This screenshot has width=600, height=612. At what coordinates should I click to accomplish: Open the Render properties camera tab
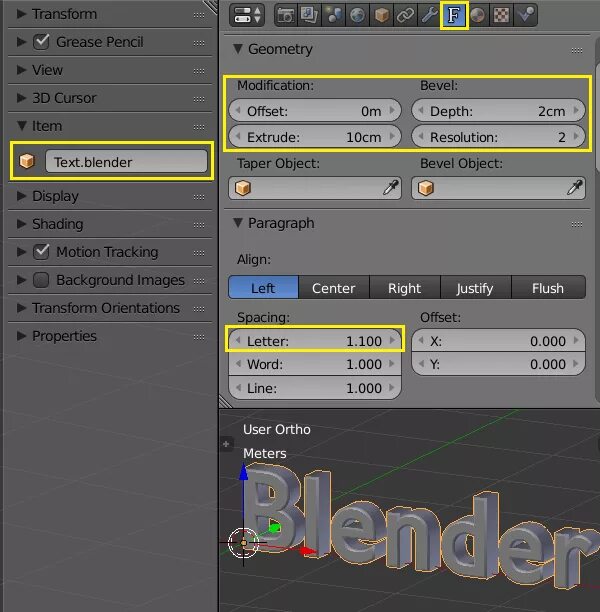pos(286,16)
